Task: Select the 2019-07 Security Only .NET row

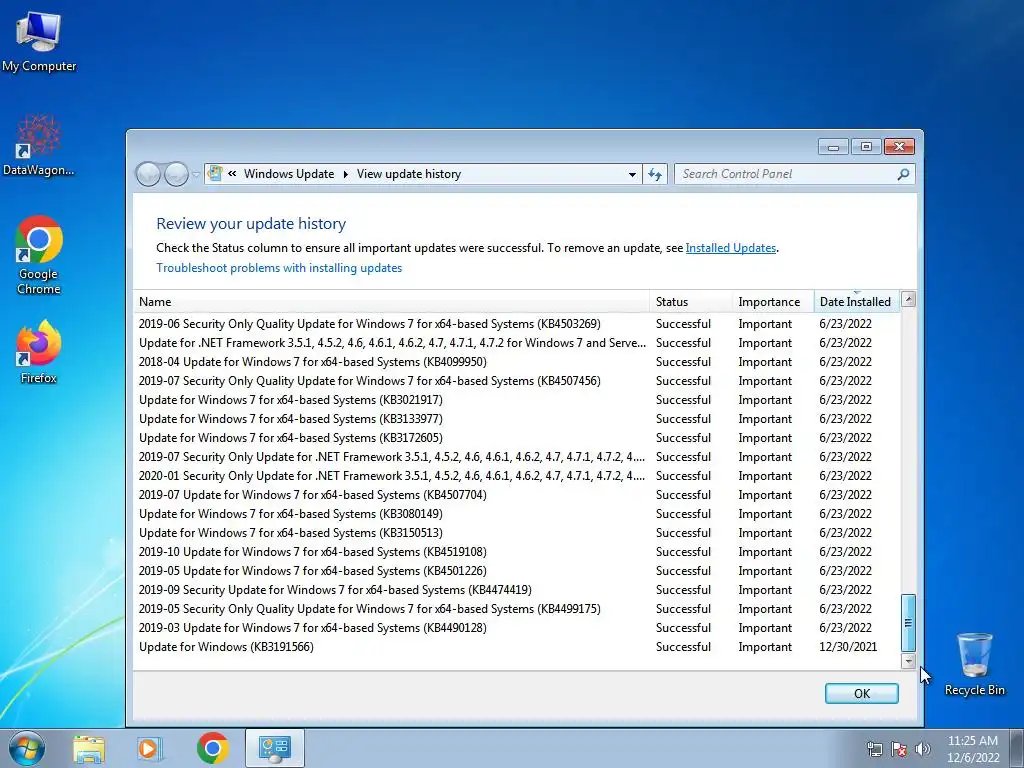Action: point(516,456)
